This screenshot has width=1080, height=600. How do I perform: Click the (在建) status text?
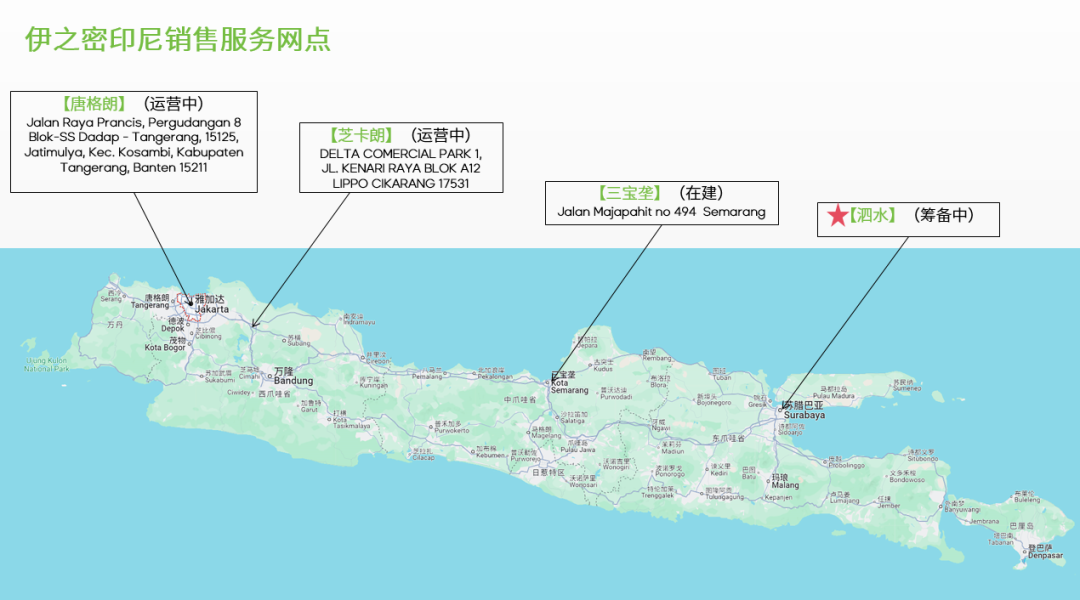701,193
